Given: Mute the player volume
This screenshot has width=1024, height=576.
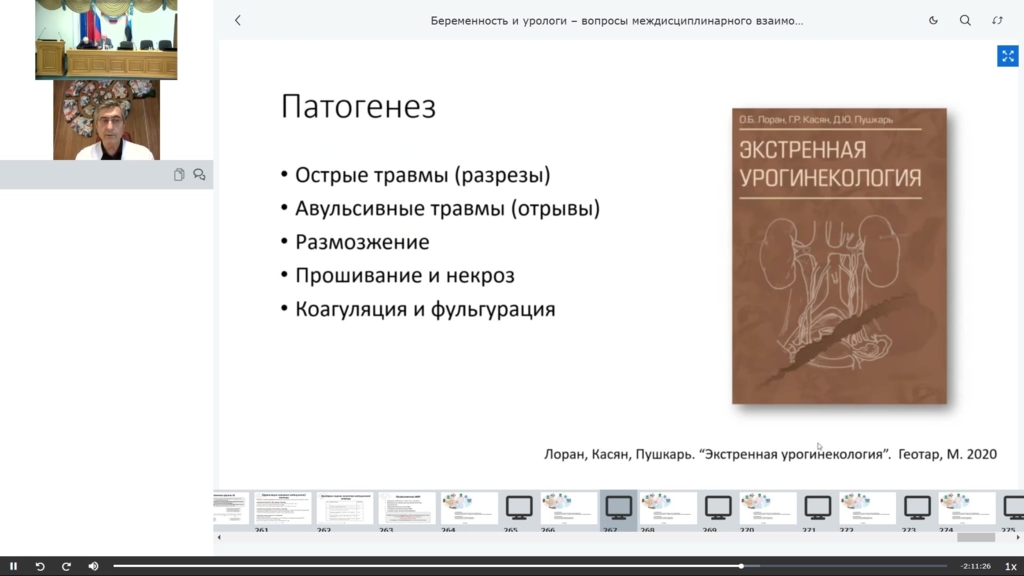Looking at the screenshot, I should [93, 566].
